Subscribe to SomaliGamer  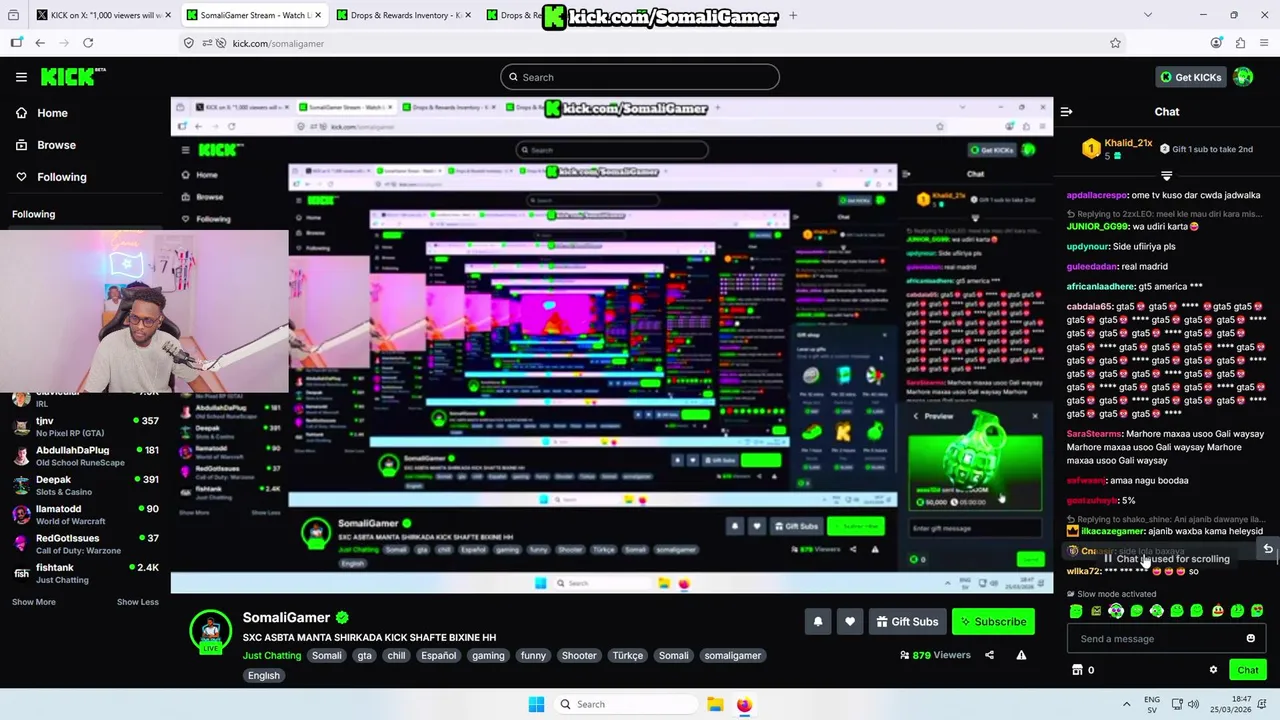point(993,622)
